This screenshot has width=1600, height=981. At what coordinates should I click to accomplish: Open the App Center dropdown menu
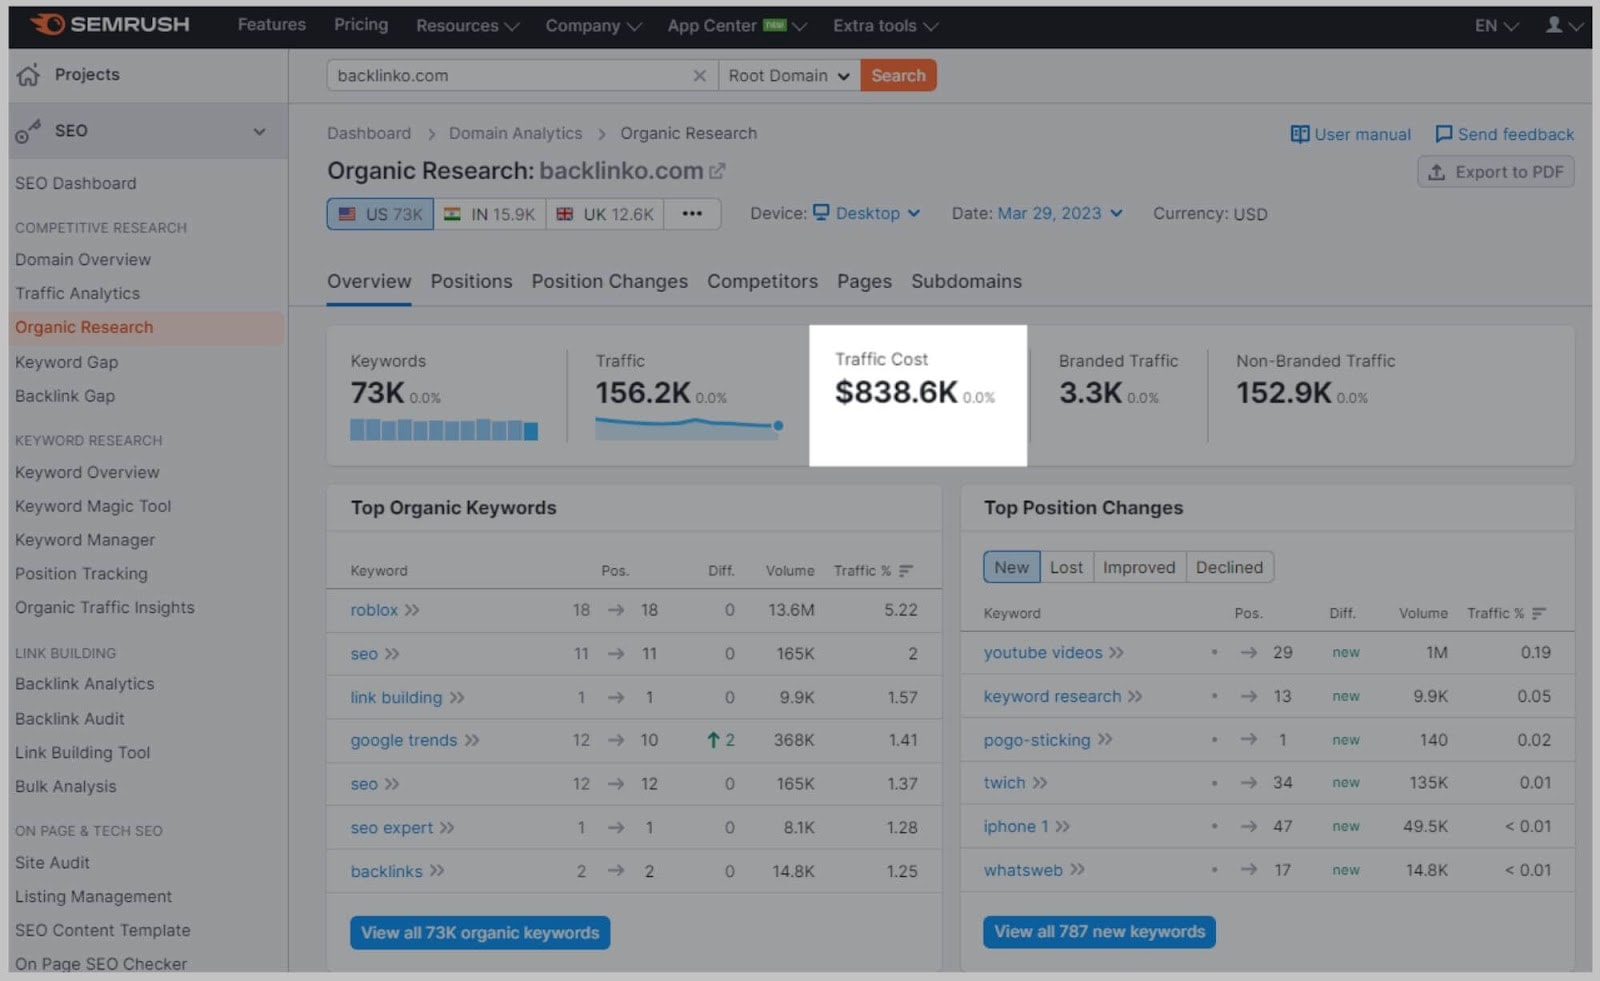point(737,26)
